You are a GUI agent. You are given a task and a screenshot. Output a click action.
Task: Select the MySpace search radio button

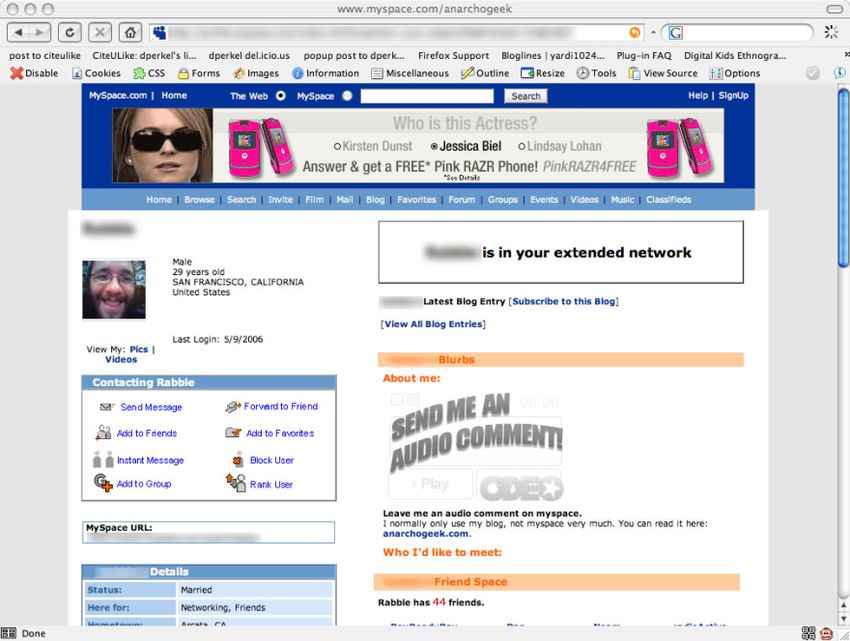click(347, 96)
